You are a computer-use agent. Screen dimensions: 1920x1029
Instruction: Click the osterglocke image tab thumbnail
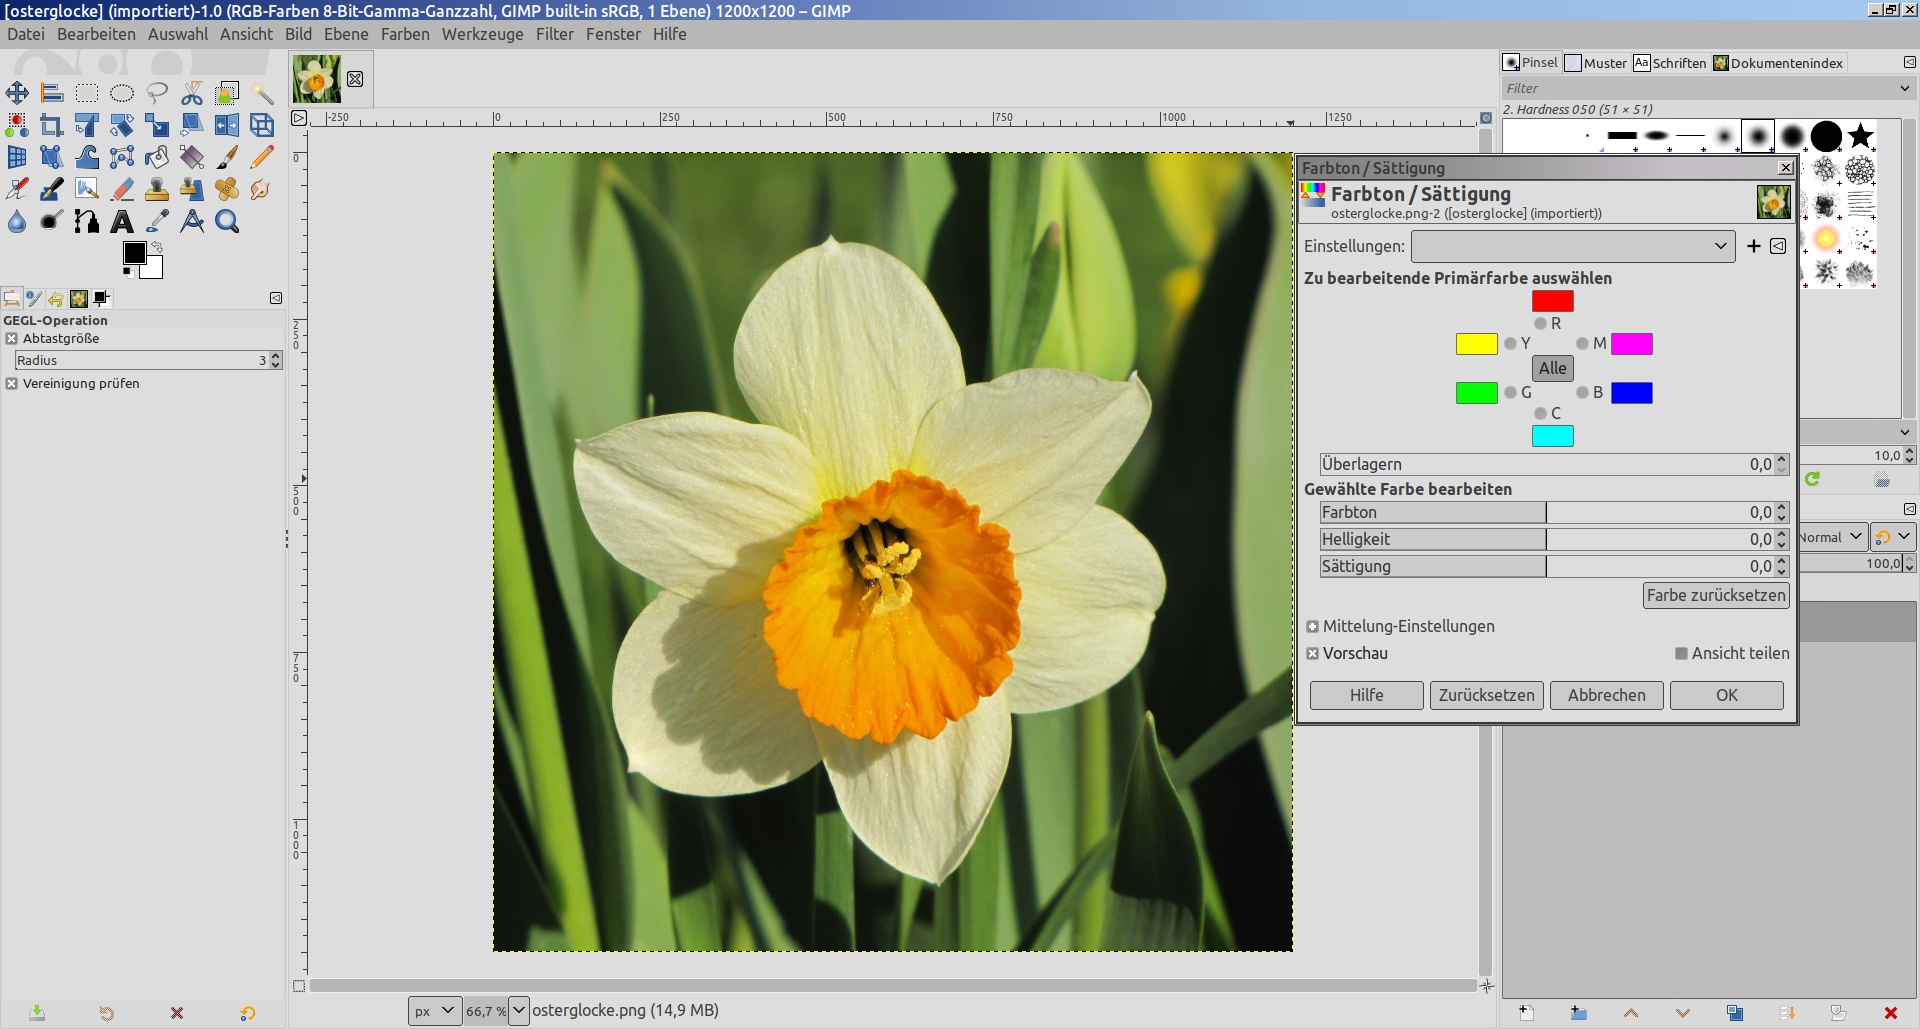click(x=316, y=79)
